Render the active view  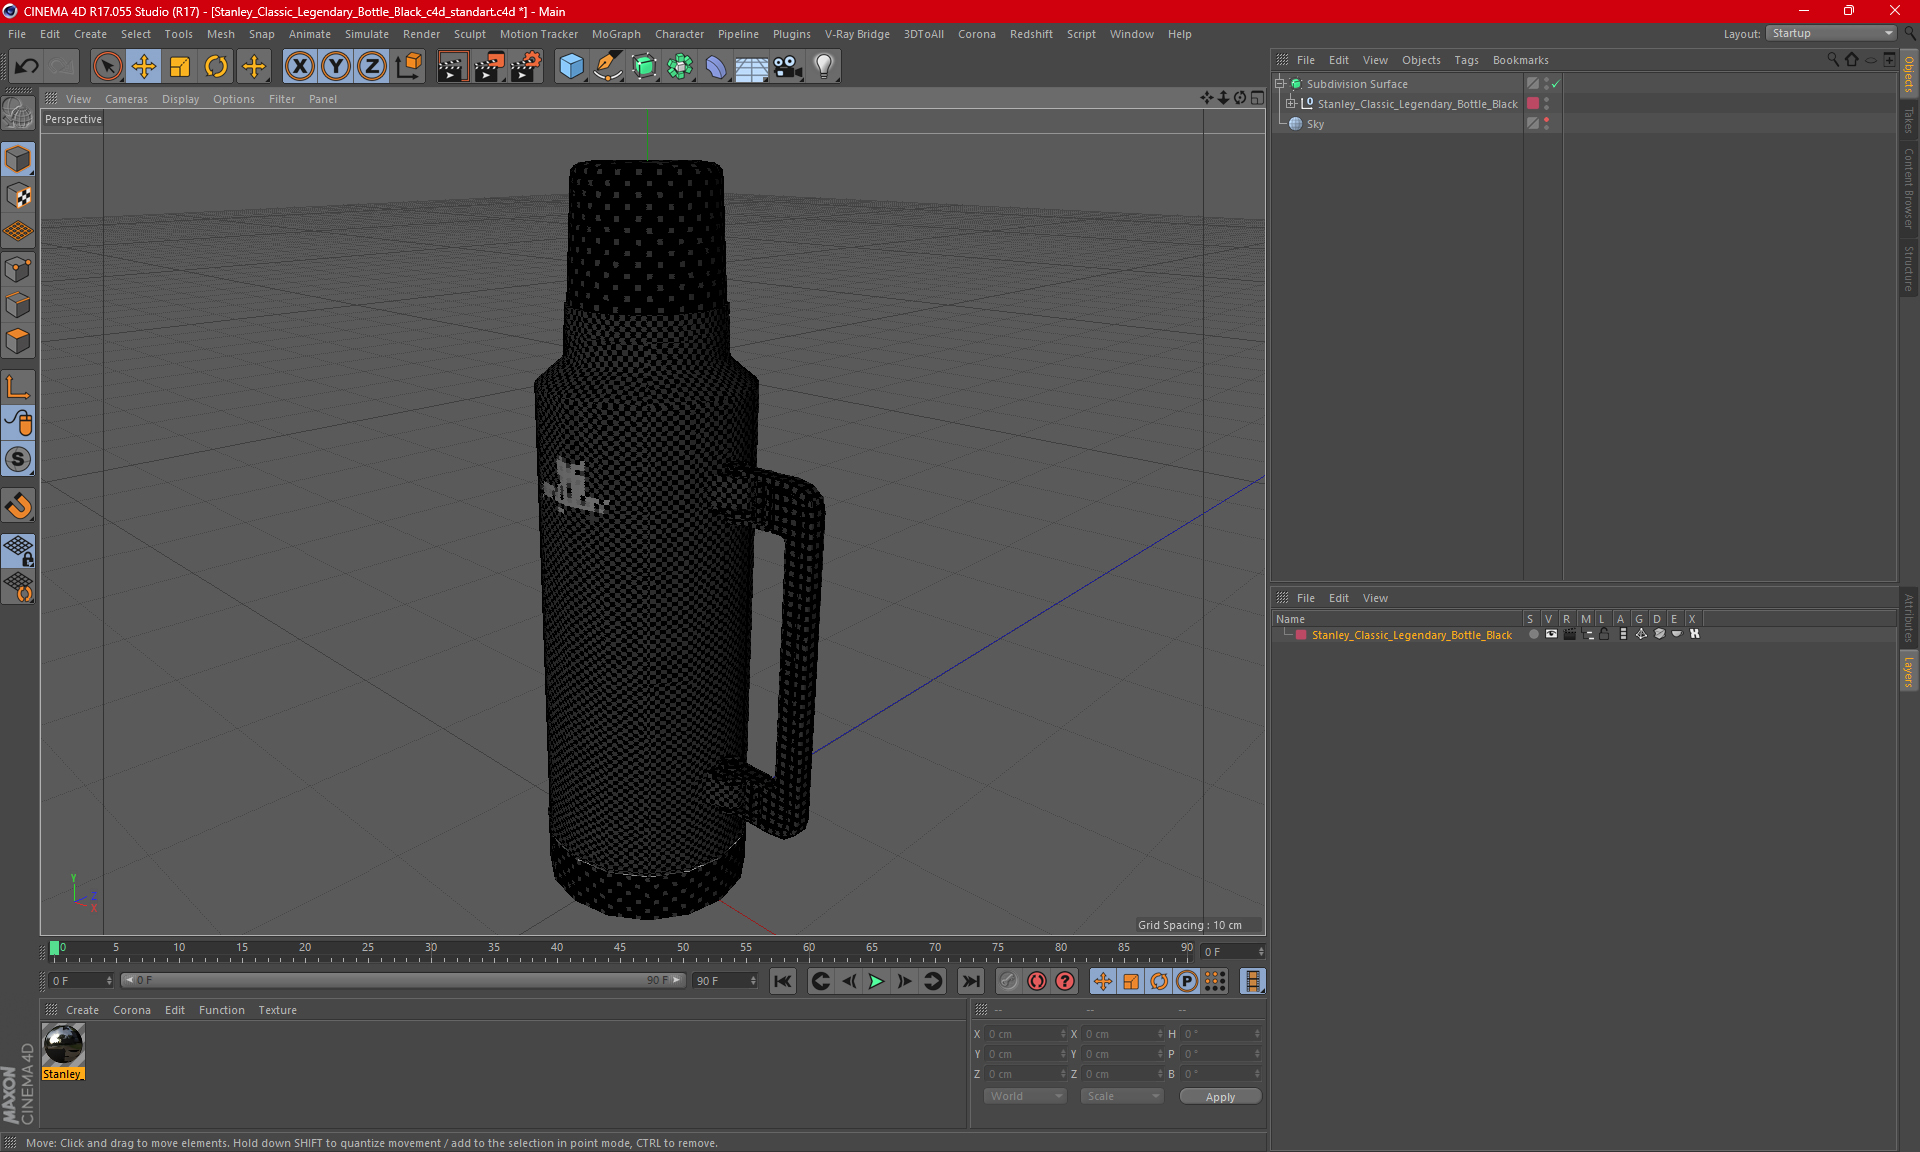(x=451, y=67)
